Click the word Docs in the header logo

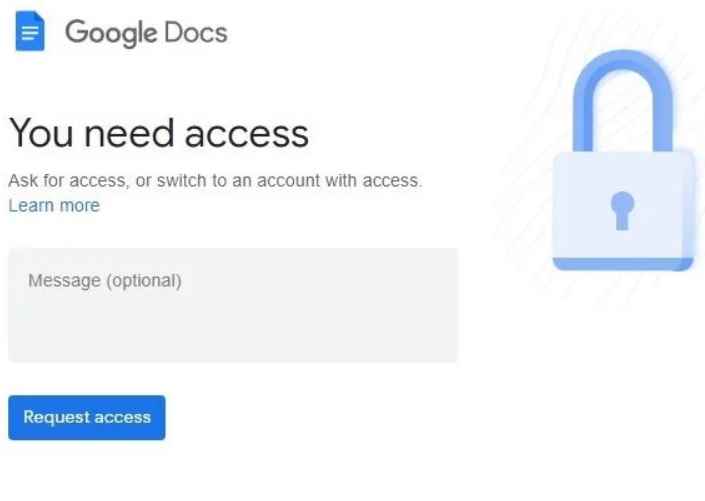pyautogui.click(x=196, y=33)
